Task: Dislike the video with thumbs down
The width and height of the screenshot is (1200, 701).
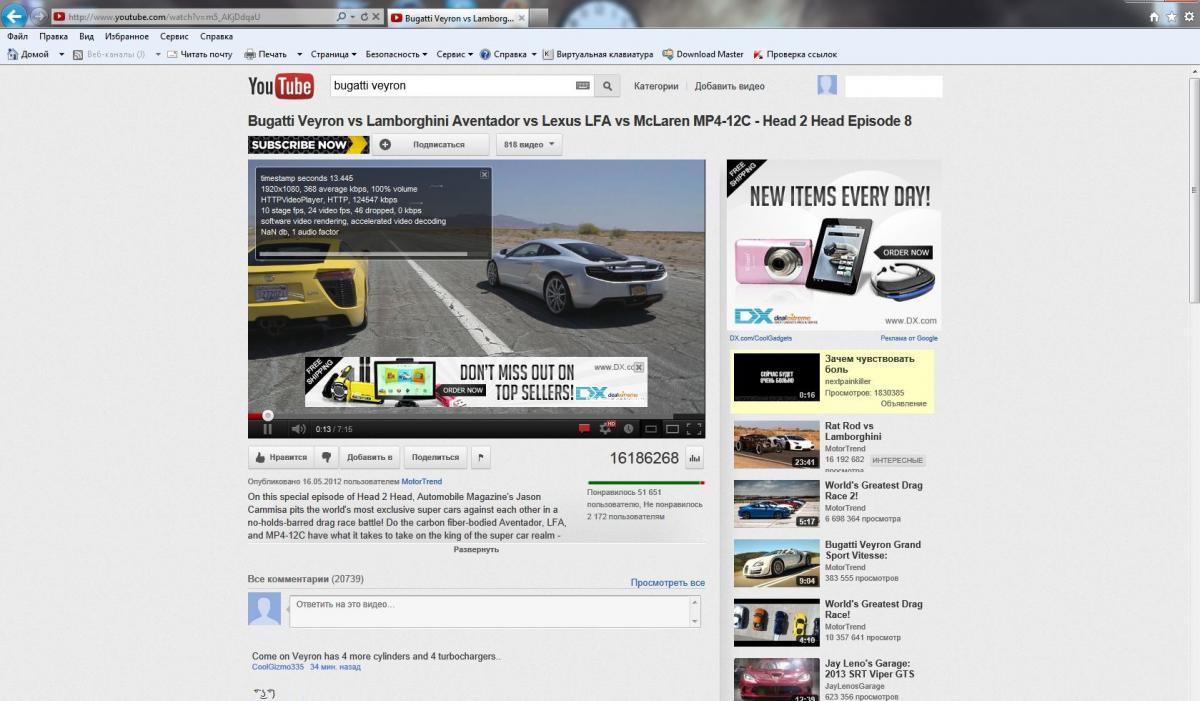Action: [326, 457]
